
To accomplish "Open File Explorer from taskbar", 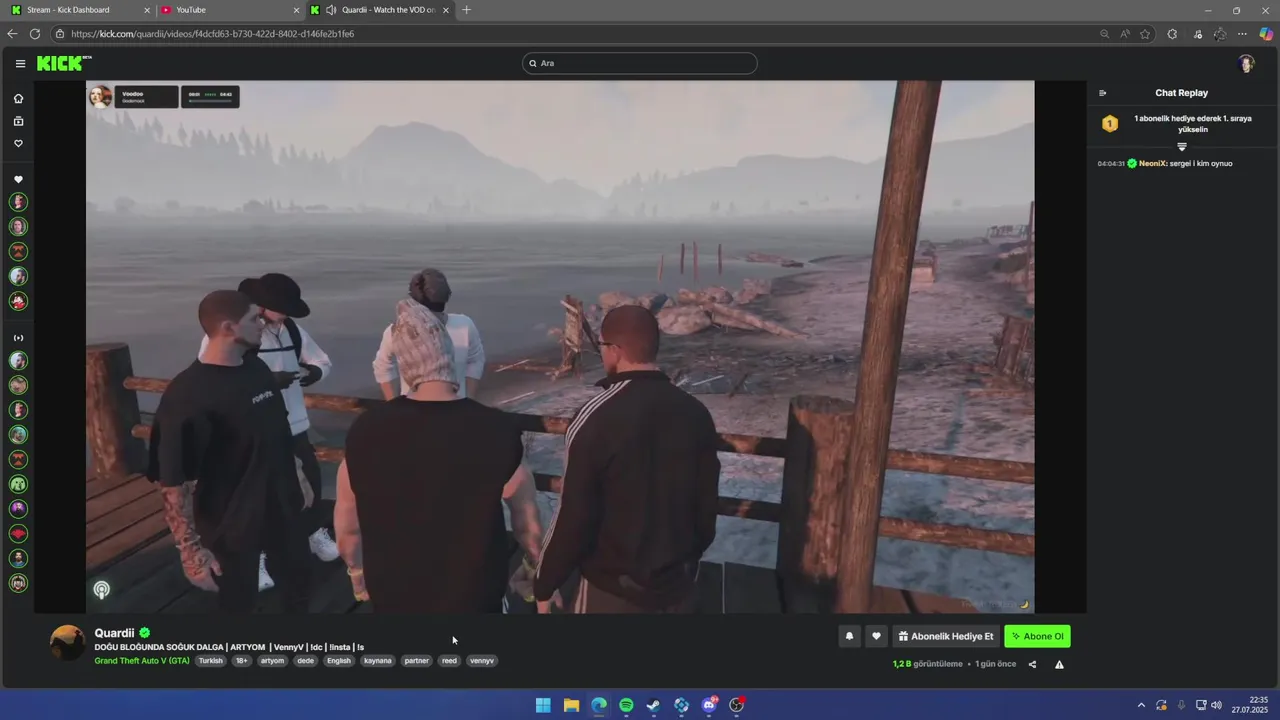I will [571, 705].
